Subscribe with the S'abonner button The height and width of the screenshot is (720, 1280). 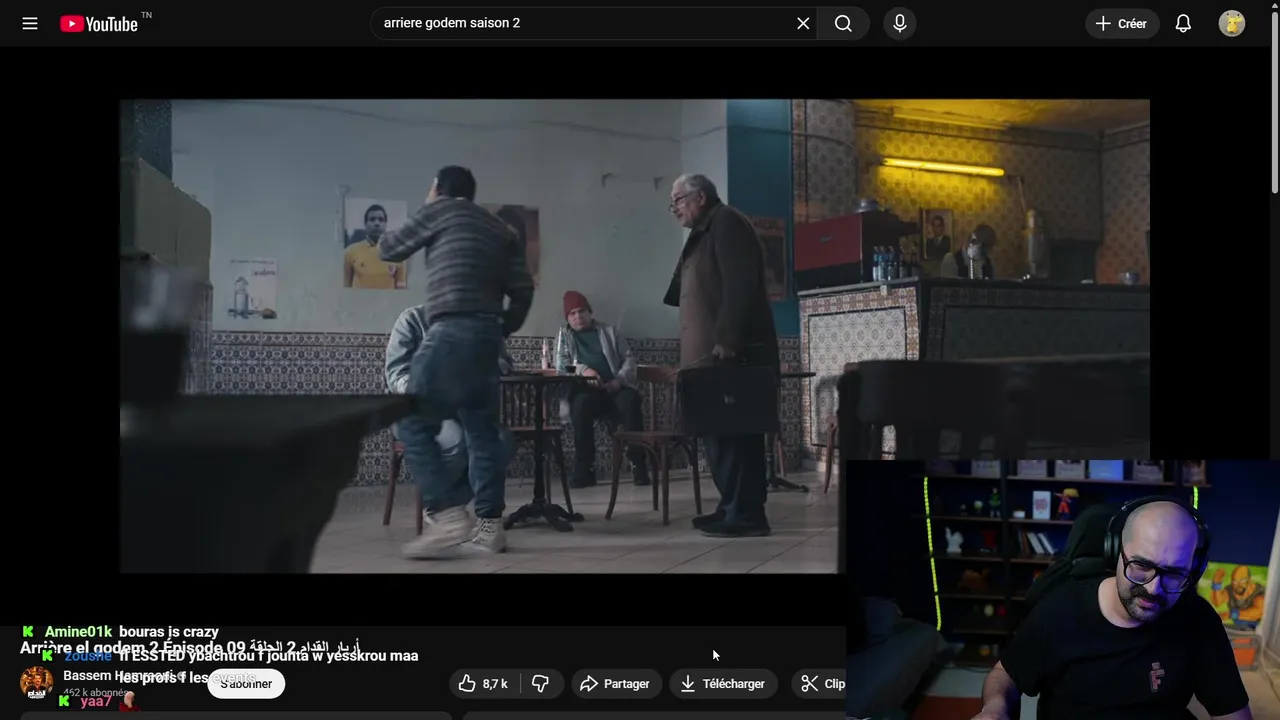coord(246,684)
